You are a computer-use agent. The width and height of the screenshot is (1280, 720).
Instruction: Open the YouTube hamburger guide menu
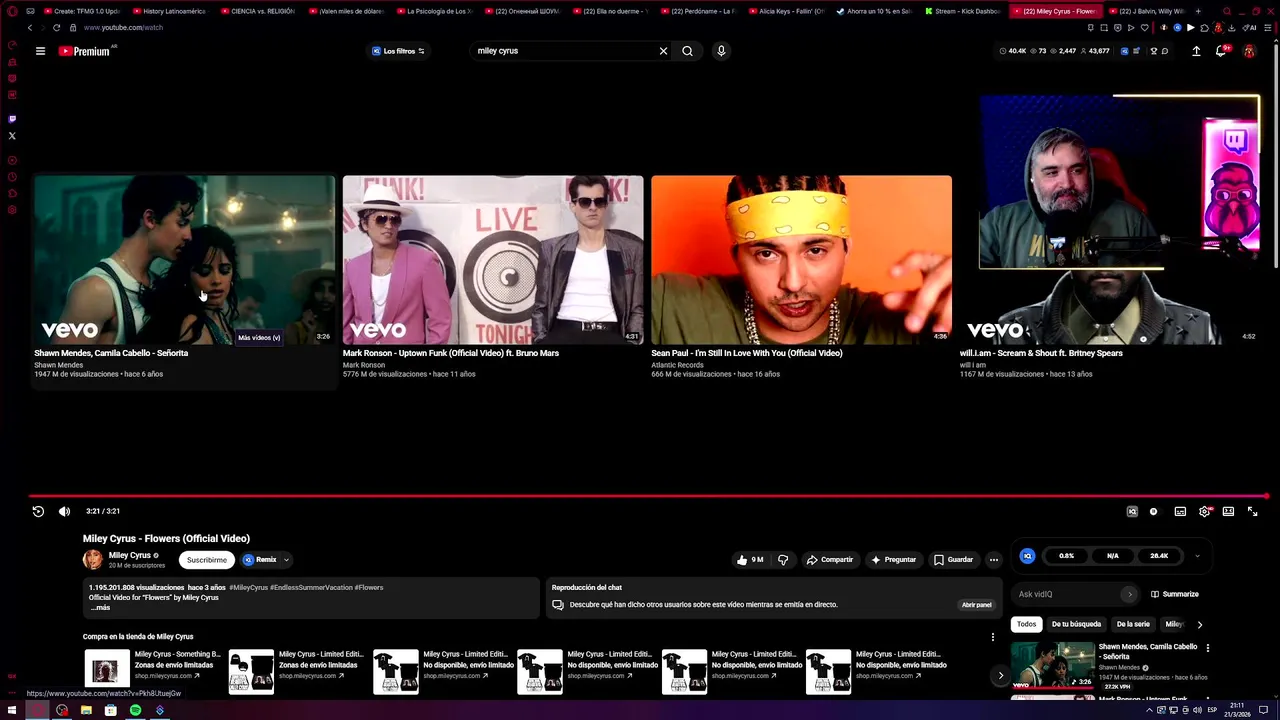(40, 51)
